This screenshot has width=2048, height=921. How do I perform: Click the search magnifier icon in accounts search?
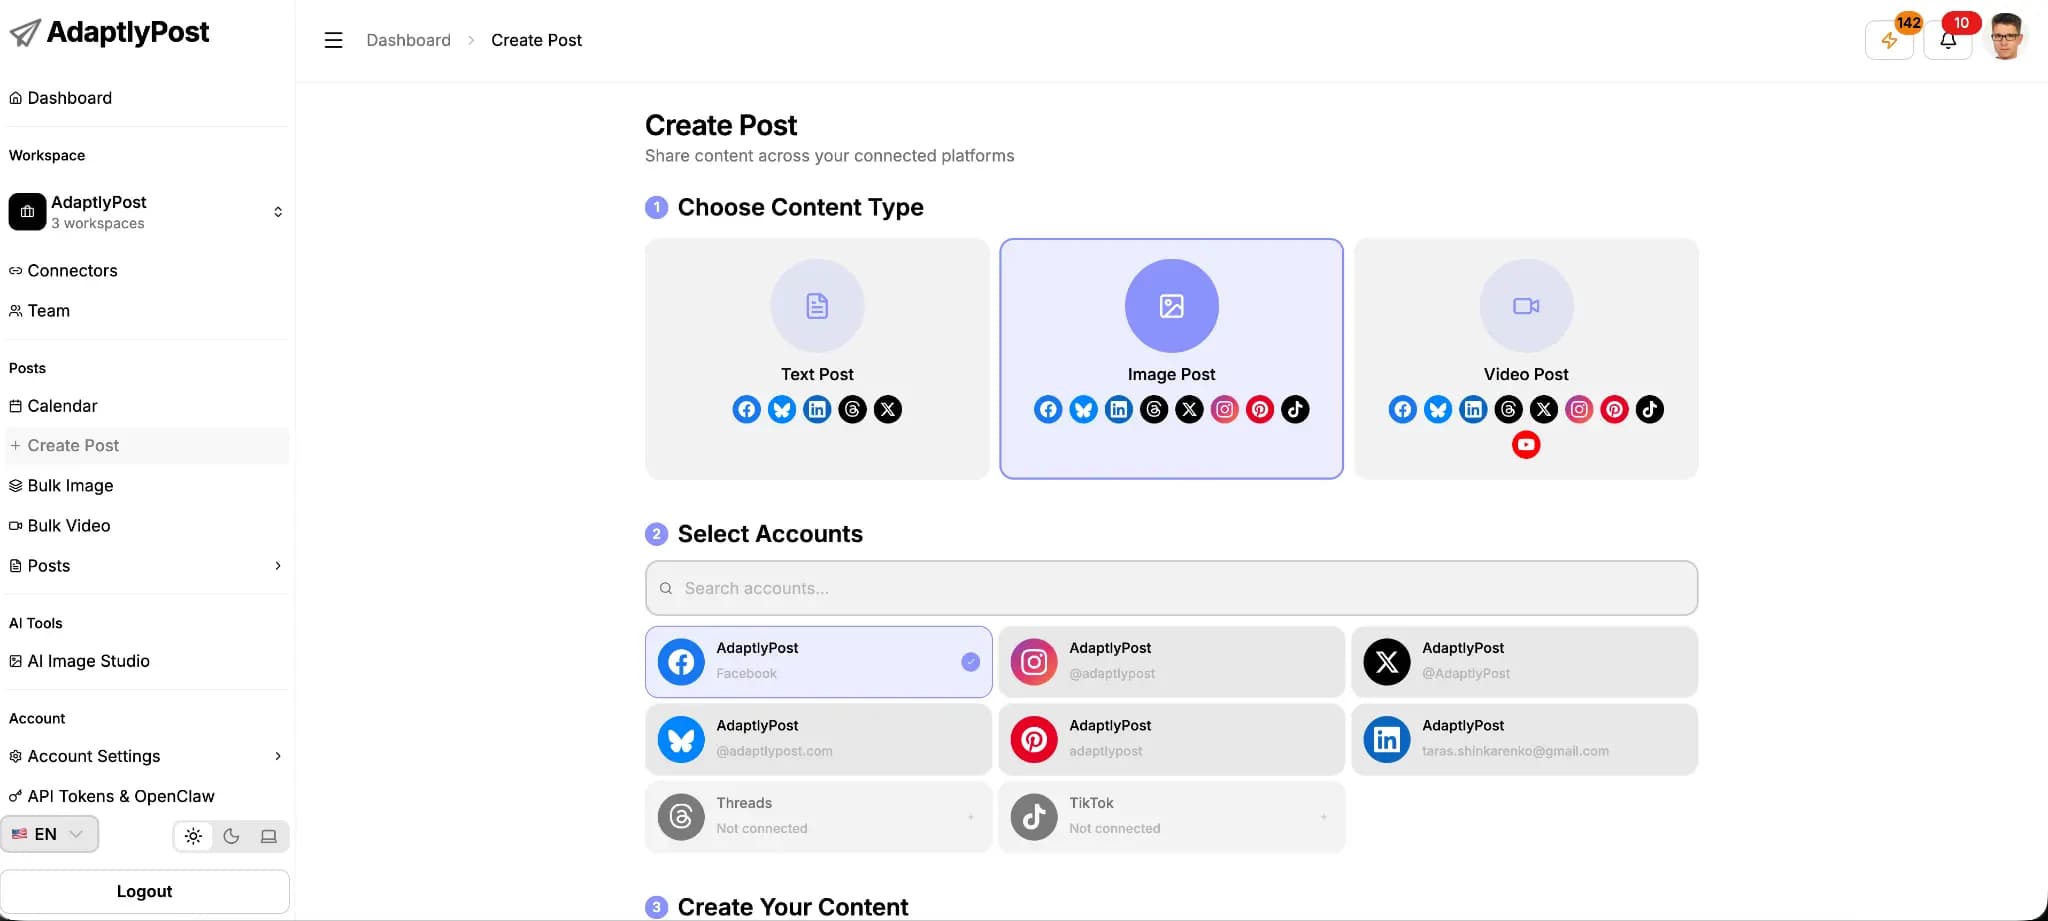click(666, 588)
